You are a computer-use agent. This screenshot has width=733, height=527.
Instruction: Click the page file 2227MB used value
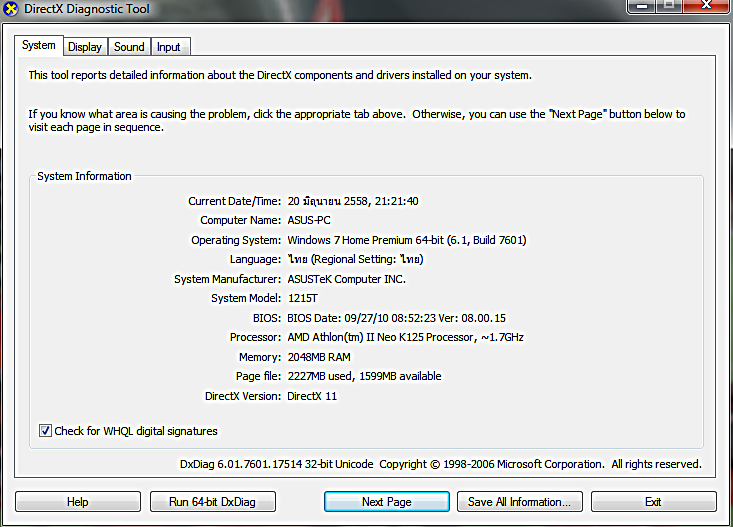[x=364, y=376]
